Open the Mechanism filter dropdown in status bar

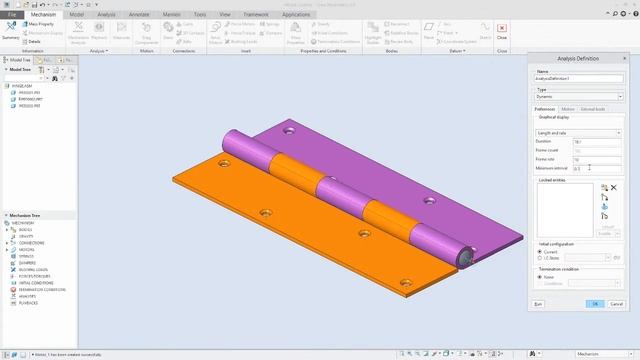(x=604, y=354)
